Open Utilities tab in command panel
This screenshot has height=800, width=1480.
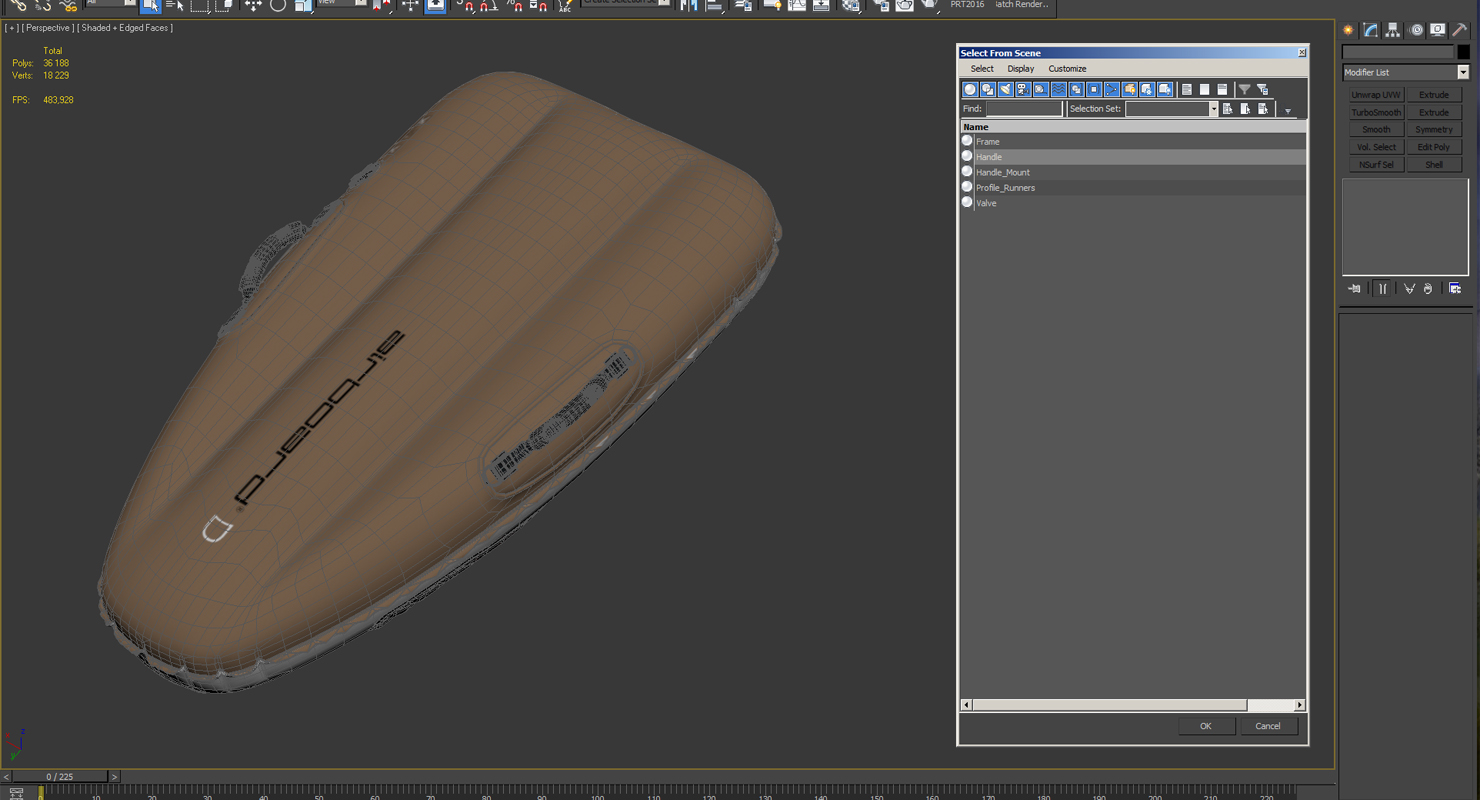click(x=1461, y=30)
